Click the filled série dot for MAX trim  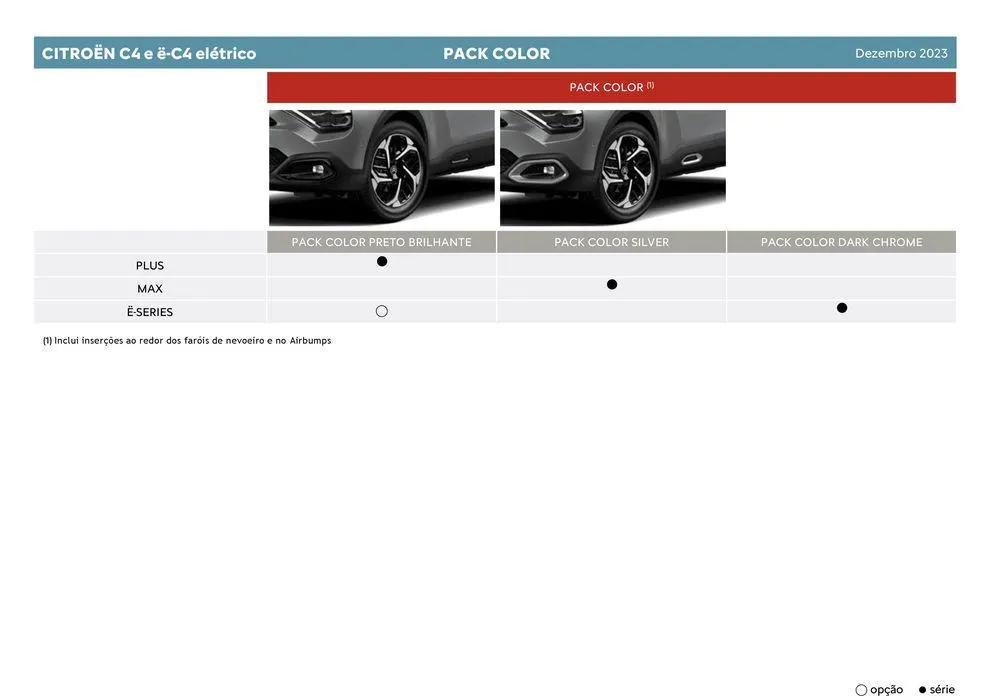click(x=611, y=284)
